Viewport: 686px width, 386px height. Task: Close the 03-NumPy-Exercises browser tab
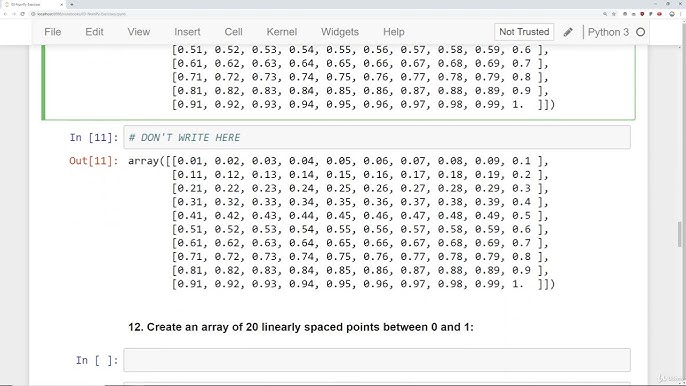[x=62, y=4]
